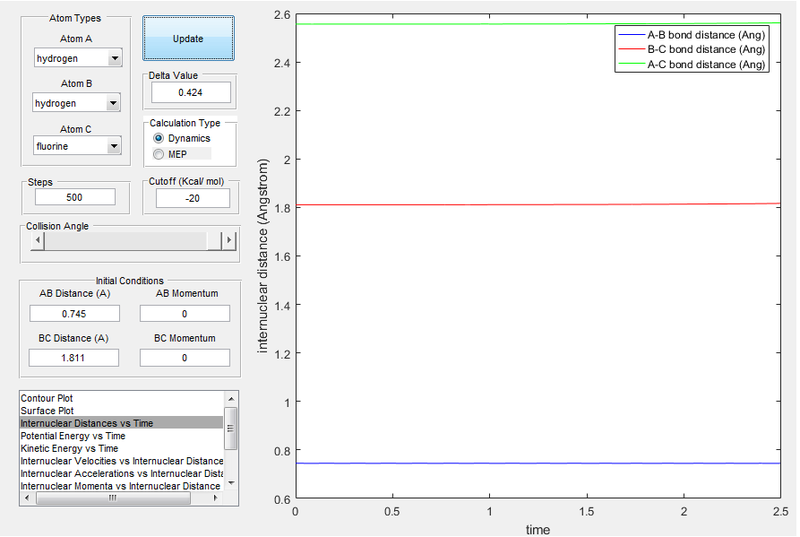This screenshot has width=800, height=537.
Task: Select Internuclear Accelerations vs Internuclear Distance entry
Action: (x=121, y=474)
